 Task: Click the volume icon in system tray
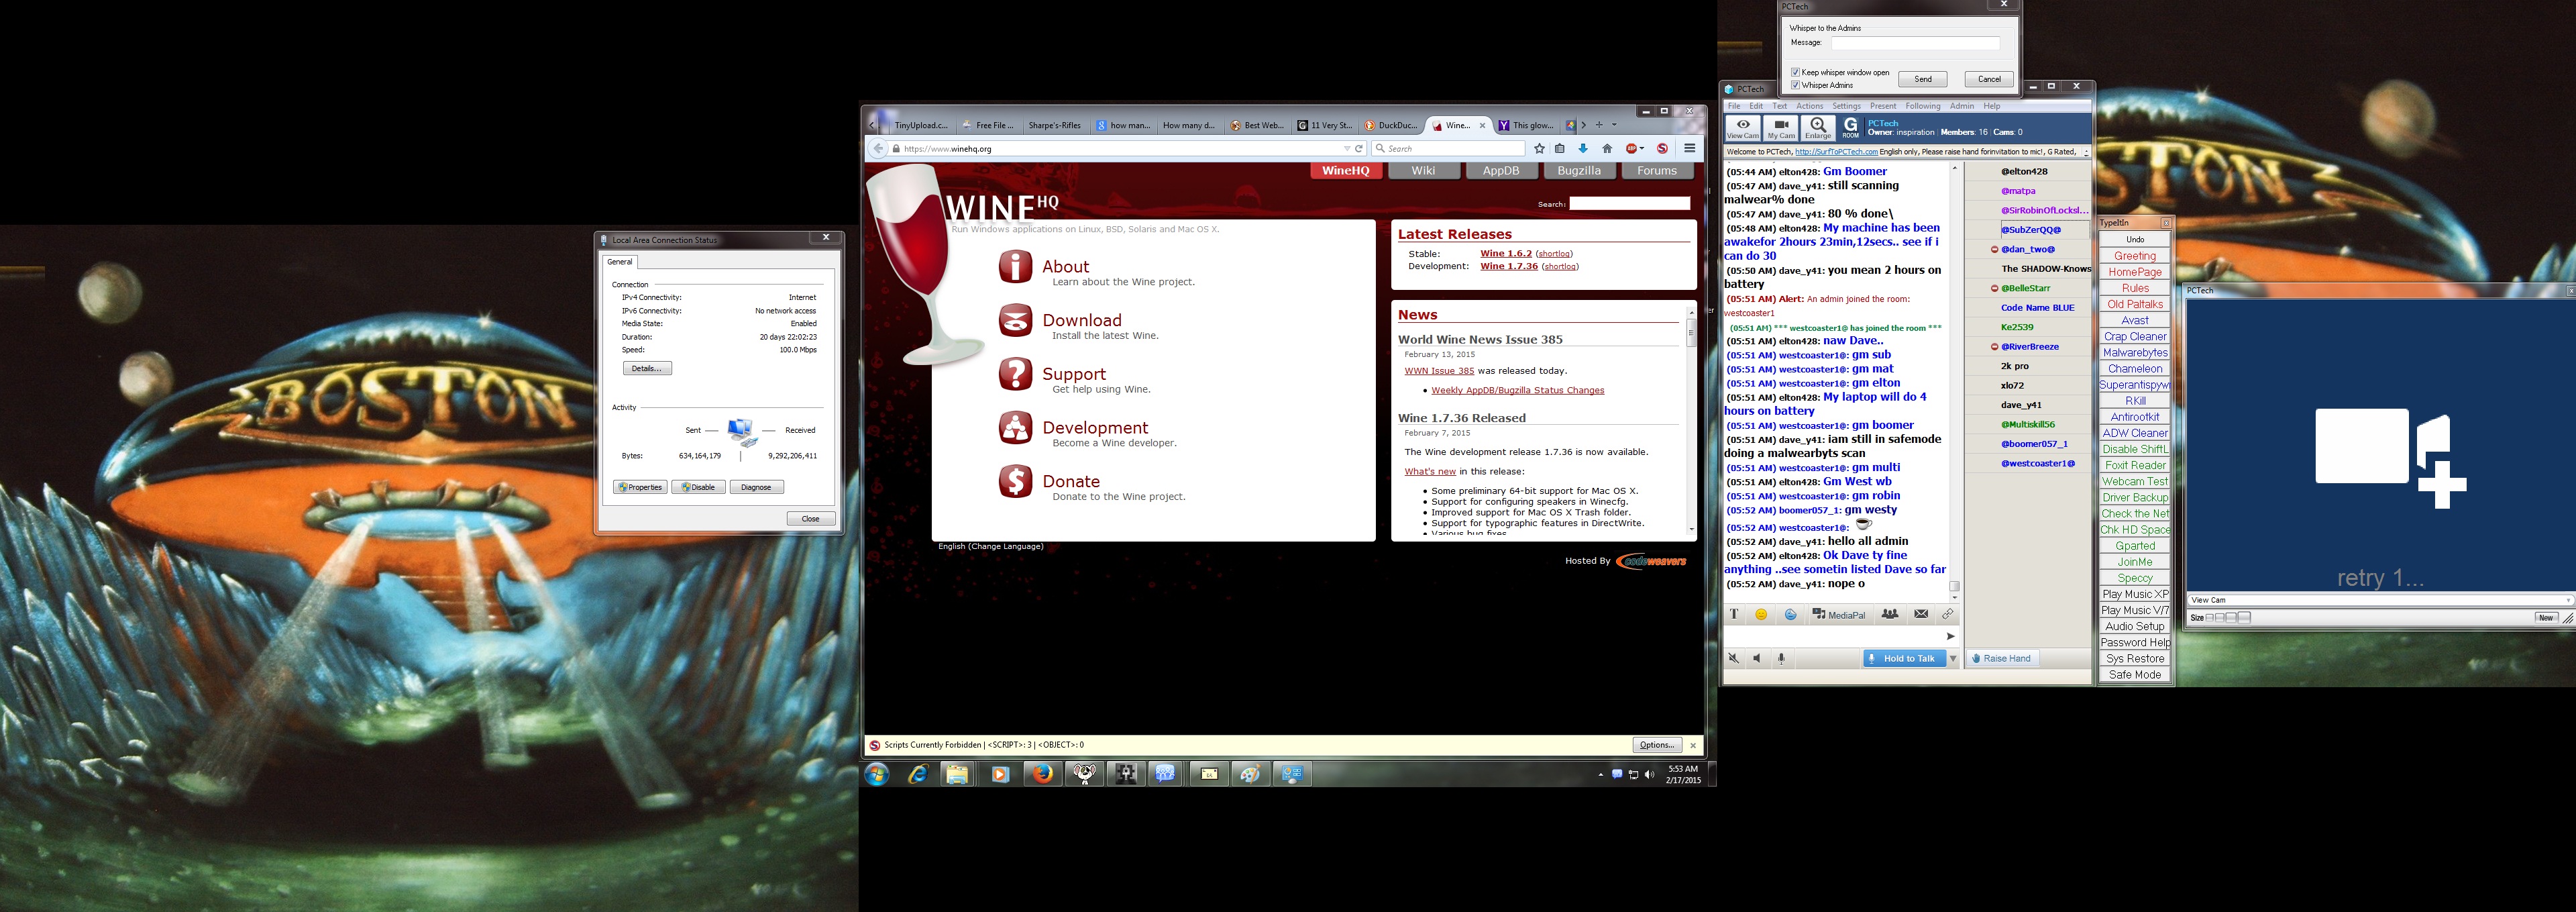1649,775
